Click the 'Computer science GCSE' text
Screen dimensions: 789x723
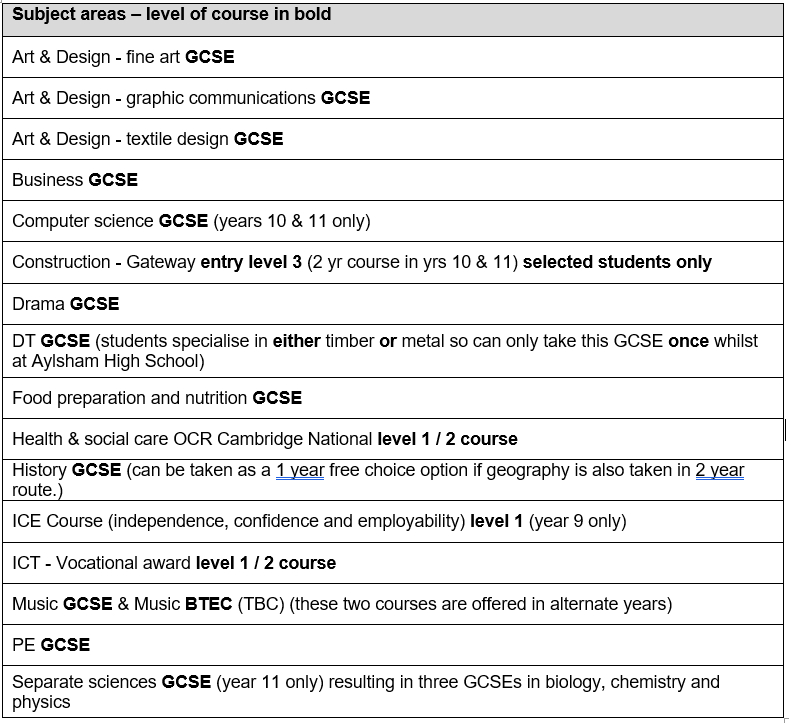click(x=110, y=221)
